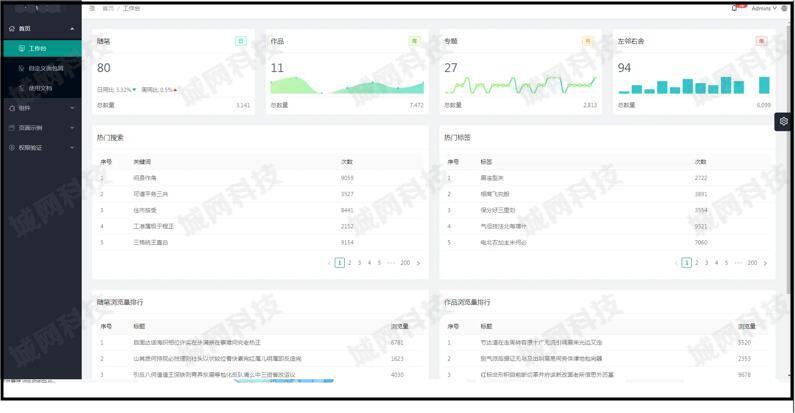Select page 1 in 热门搜索 pagination

[x=340, y=263]
